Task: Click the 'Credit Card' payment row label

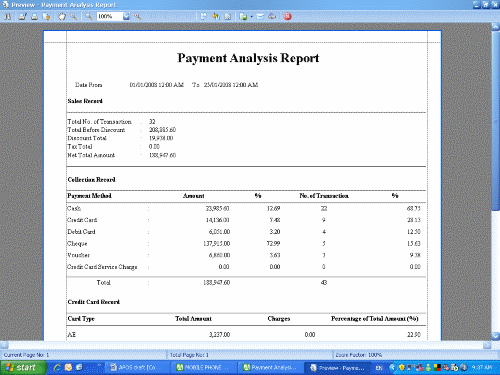Action: click(x=82, y=220)
